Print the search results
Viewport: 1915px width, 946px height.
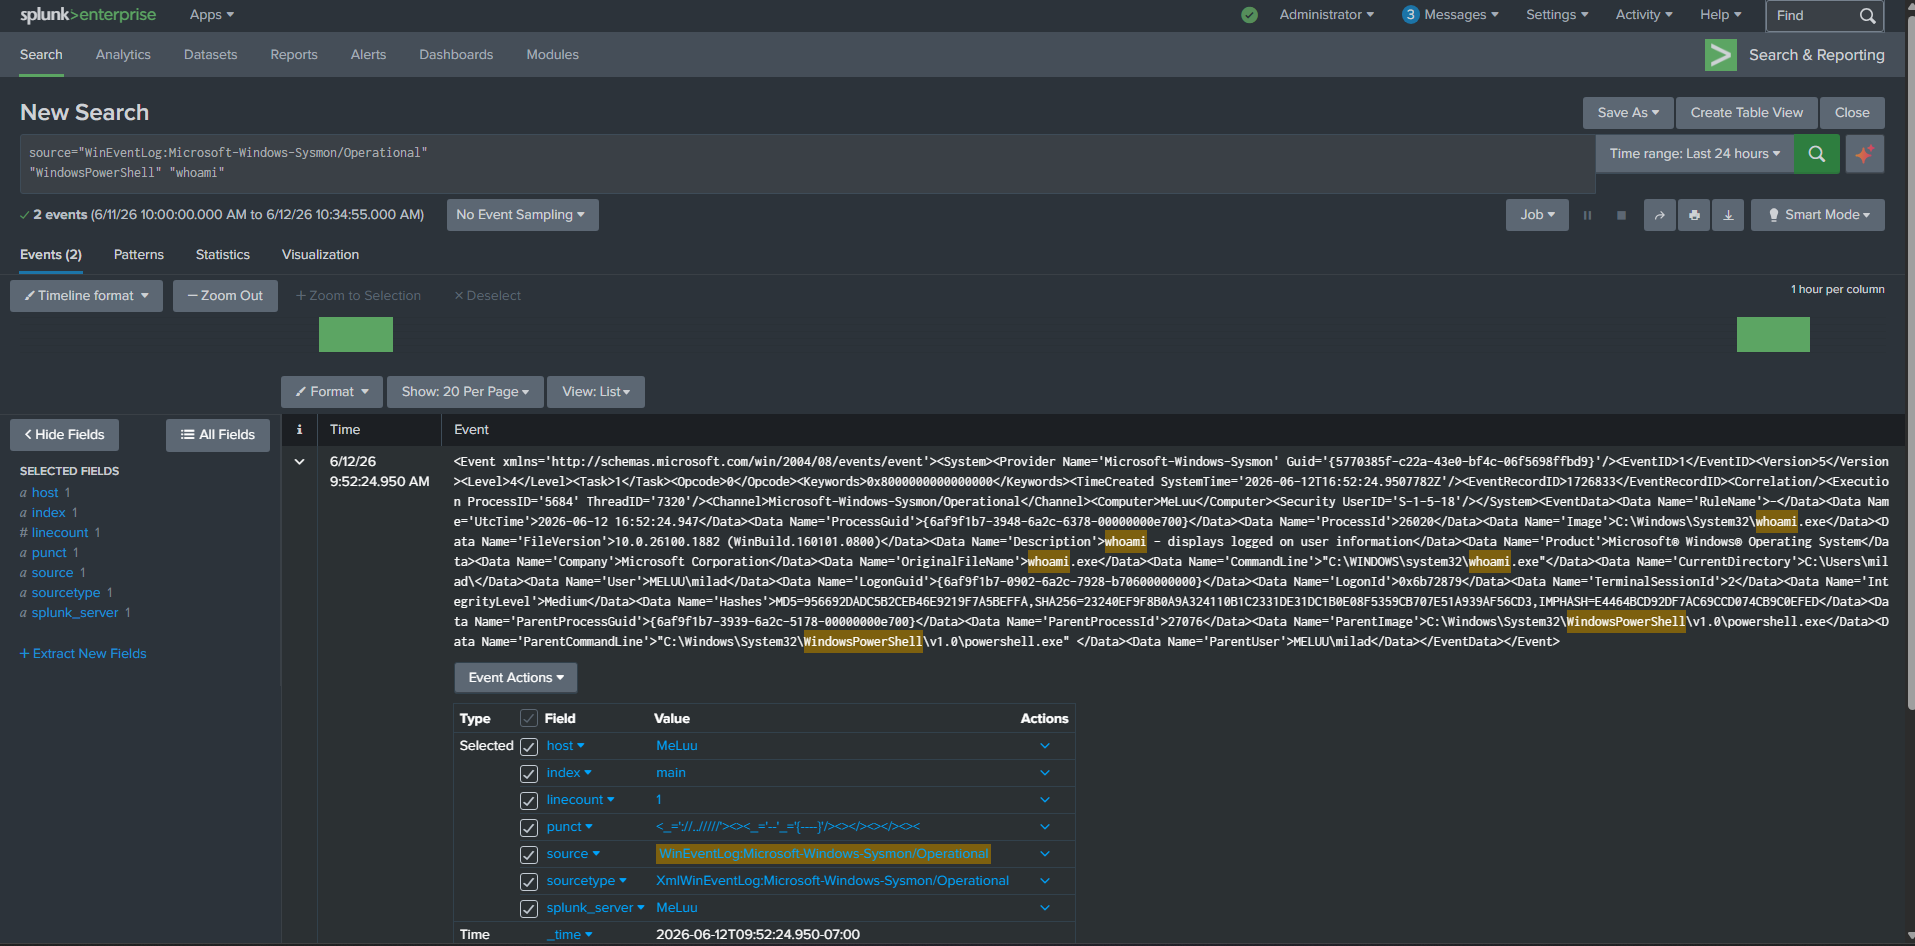pos(1693,215)
